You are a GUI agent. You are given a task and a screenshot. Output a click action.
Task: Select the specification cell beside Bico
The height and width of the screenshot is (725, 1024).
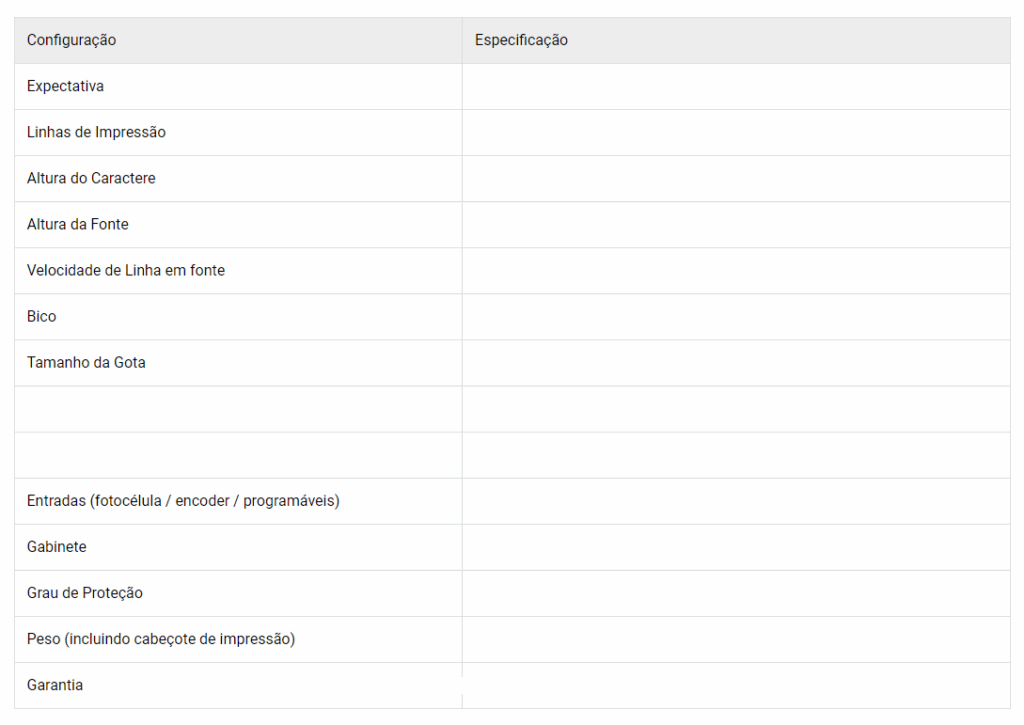(x=736, y=316)
